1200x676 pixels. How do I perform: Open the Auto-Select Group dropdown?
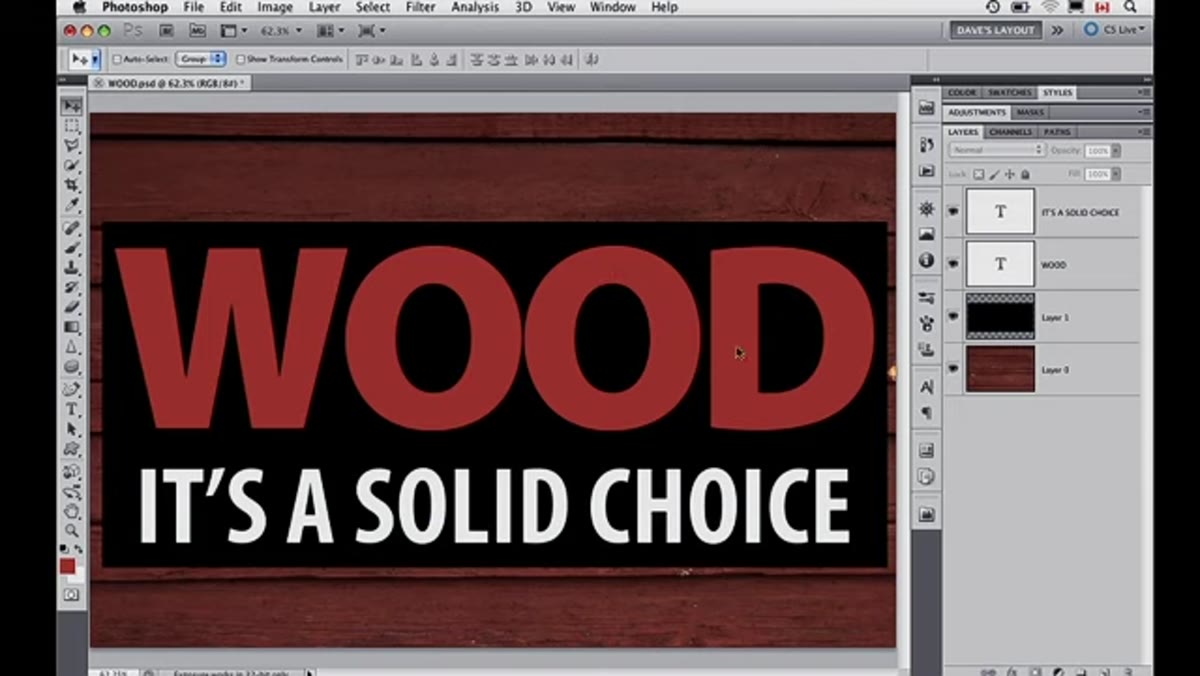201,59
